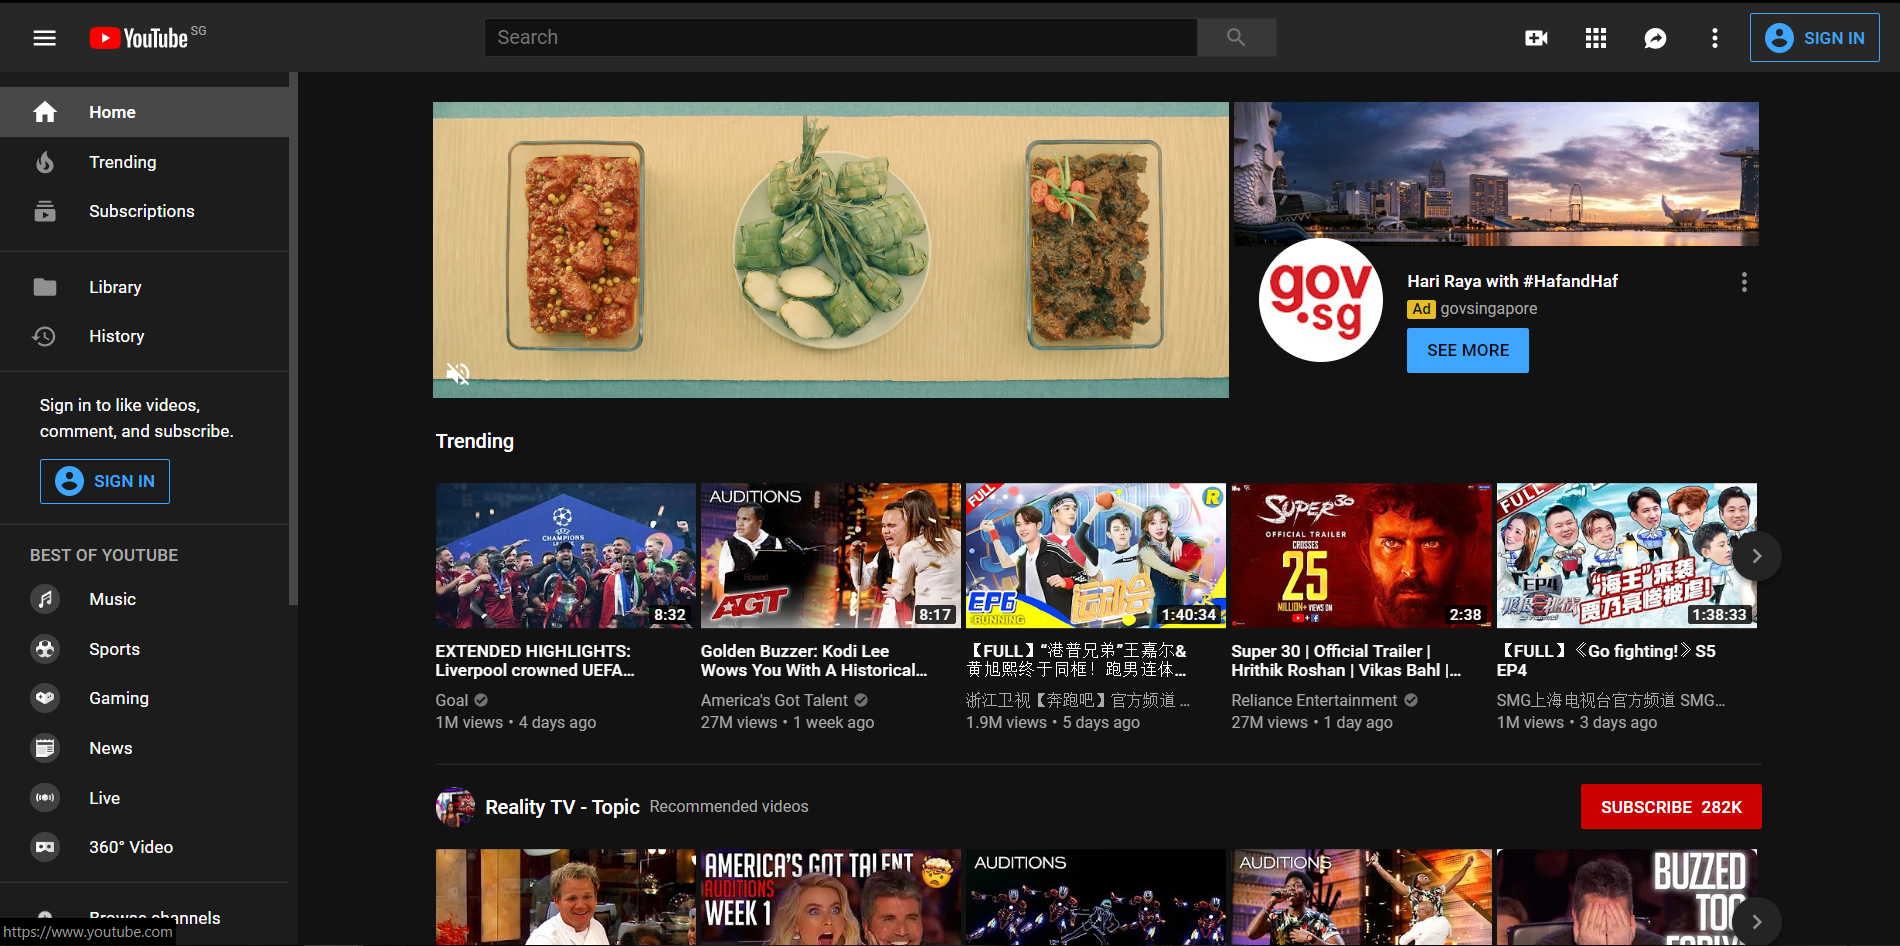Viewport: 1900px width, 946px height.
Task: Open the EXTENDED HIGHLIGHTS Liverpool title
Action: (x=535, y=660)
